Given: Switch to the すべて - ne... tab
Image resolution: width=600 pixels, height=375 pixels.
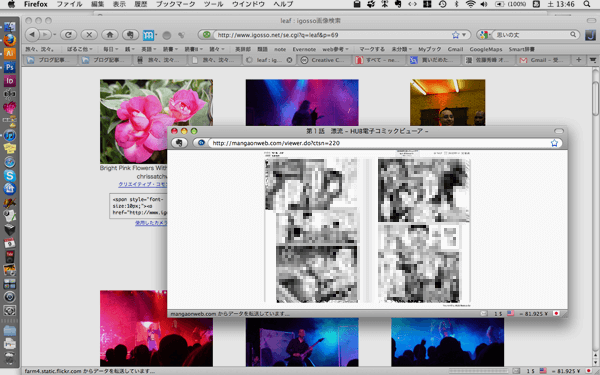Looking at the screenshot, I should [378, 60].
